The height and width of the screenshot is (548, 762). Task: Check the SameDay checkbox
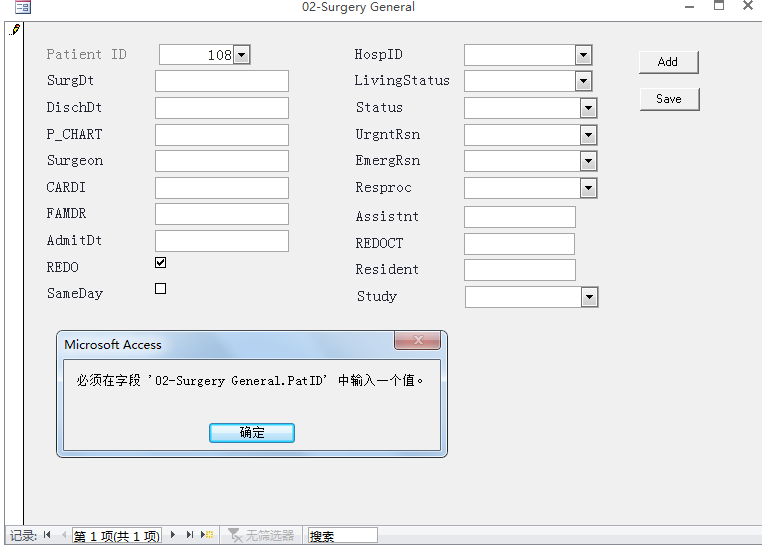[x=160, y=289]
